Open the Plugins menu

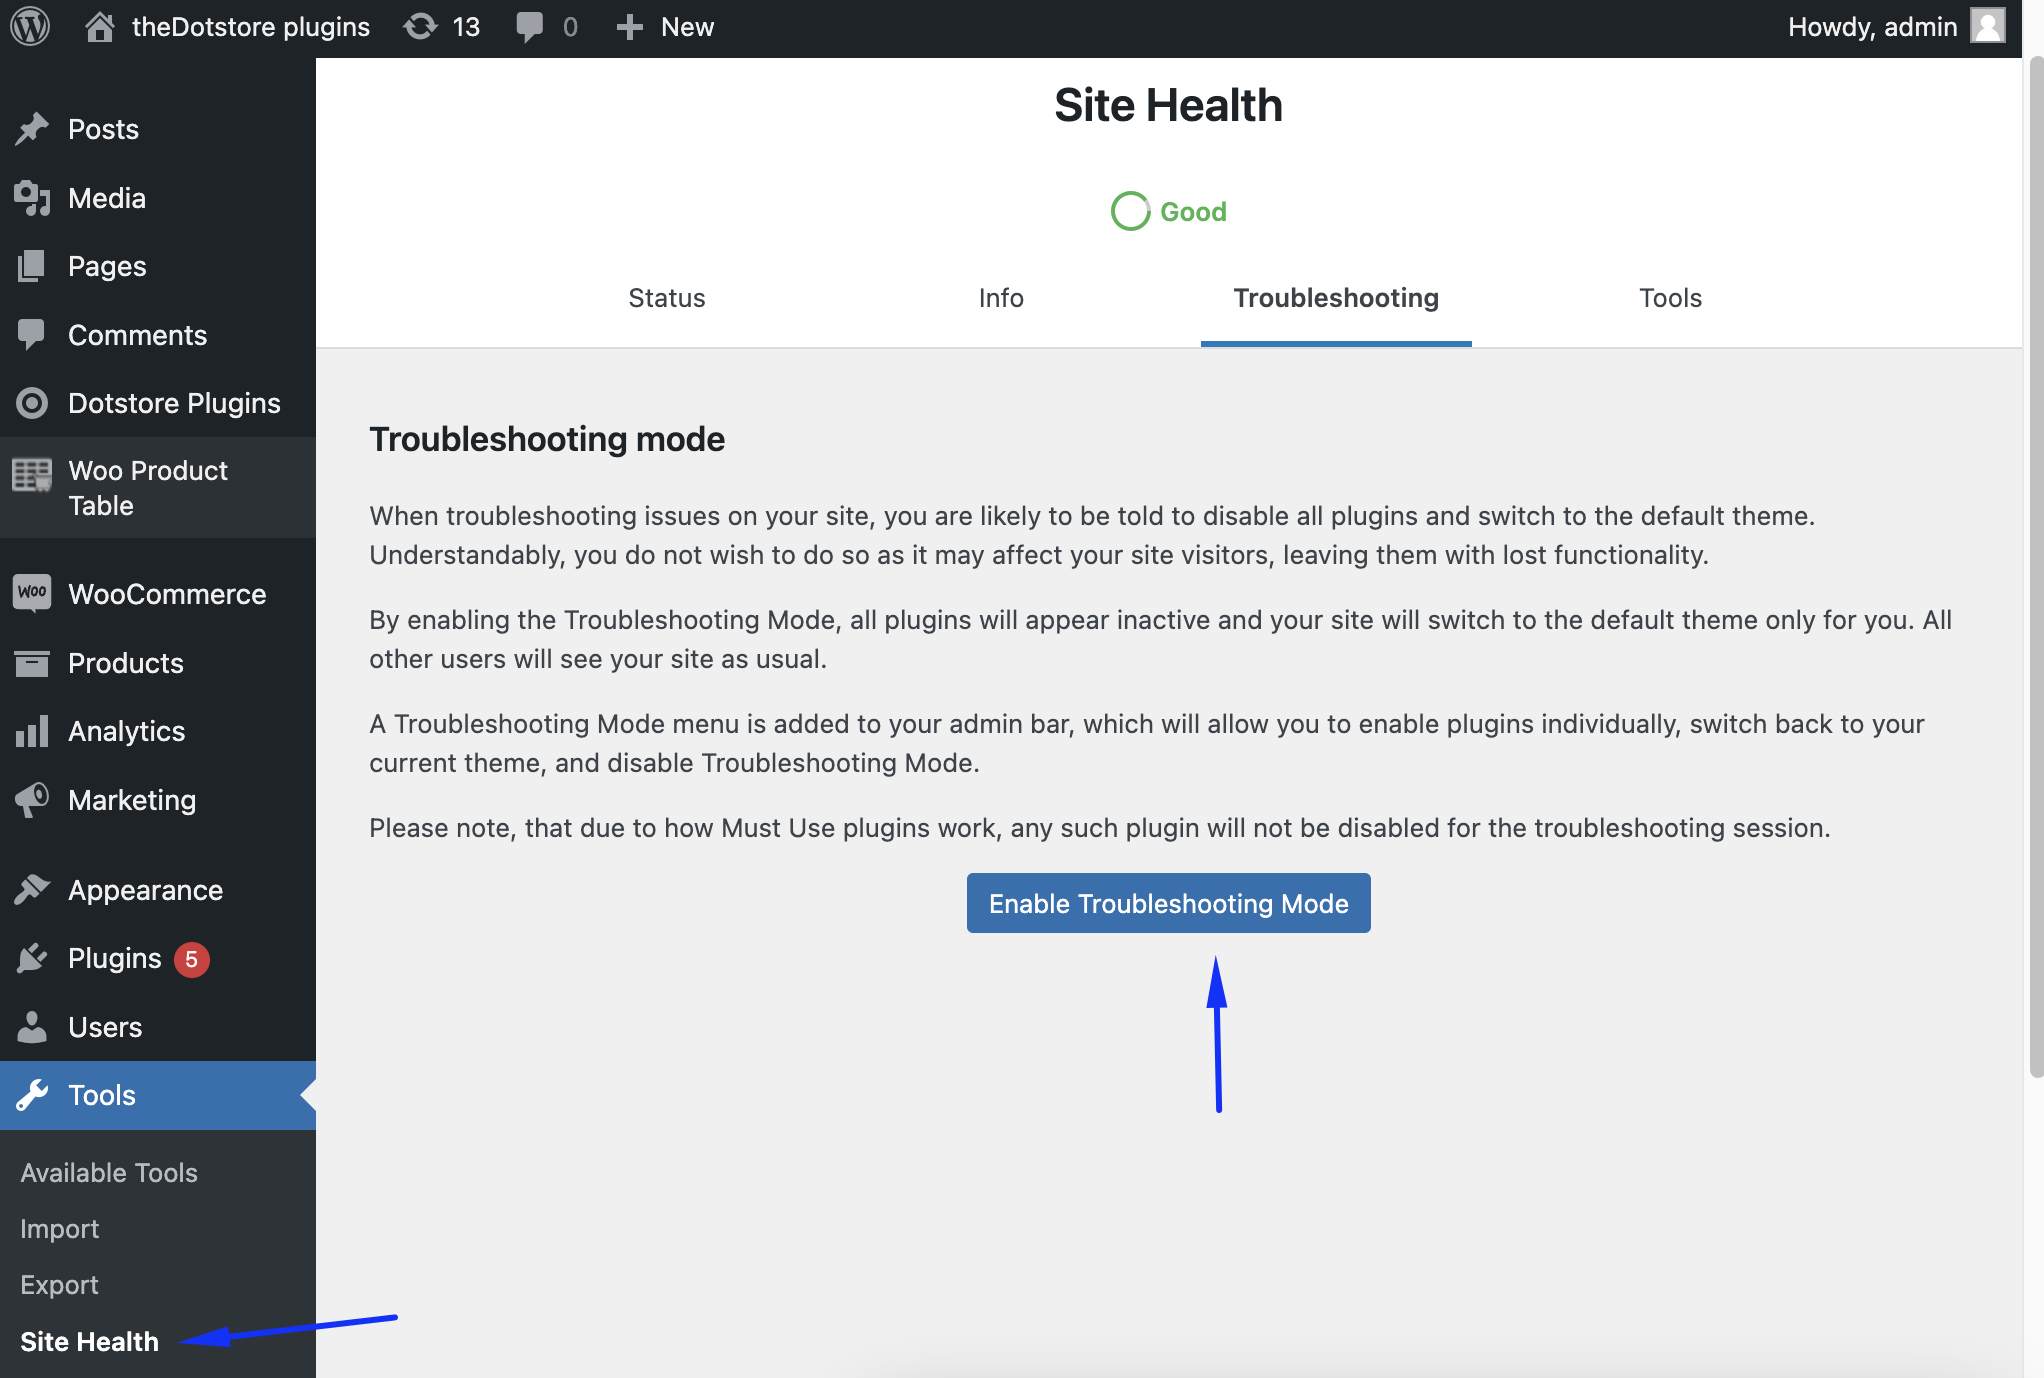click(x=158, y=958)
